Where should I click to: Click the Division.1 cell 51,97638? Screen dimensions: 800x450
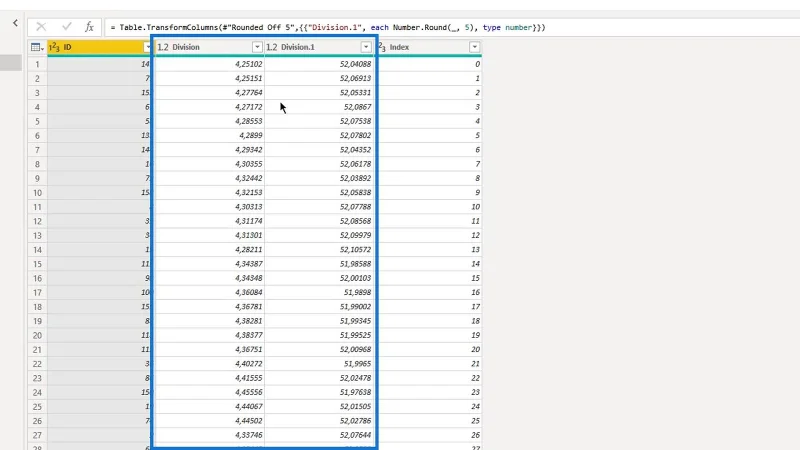(319, 392)
